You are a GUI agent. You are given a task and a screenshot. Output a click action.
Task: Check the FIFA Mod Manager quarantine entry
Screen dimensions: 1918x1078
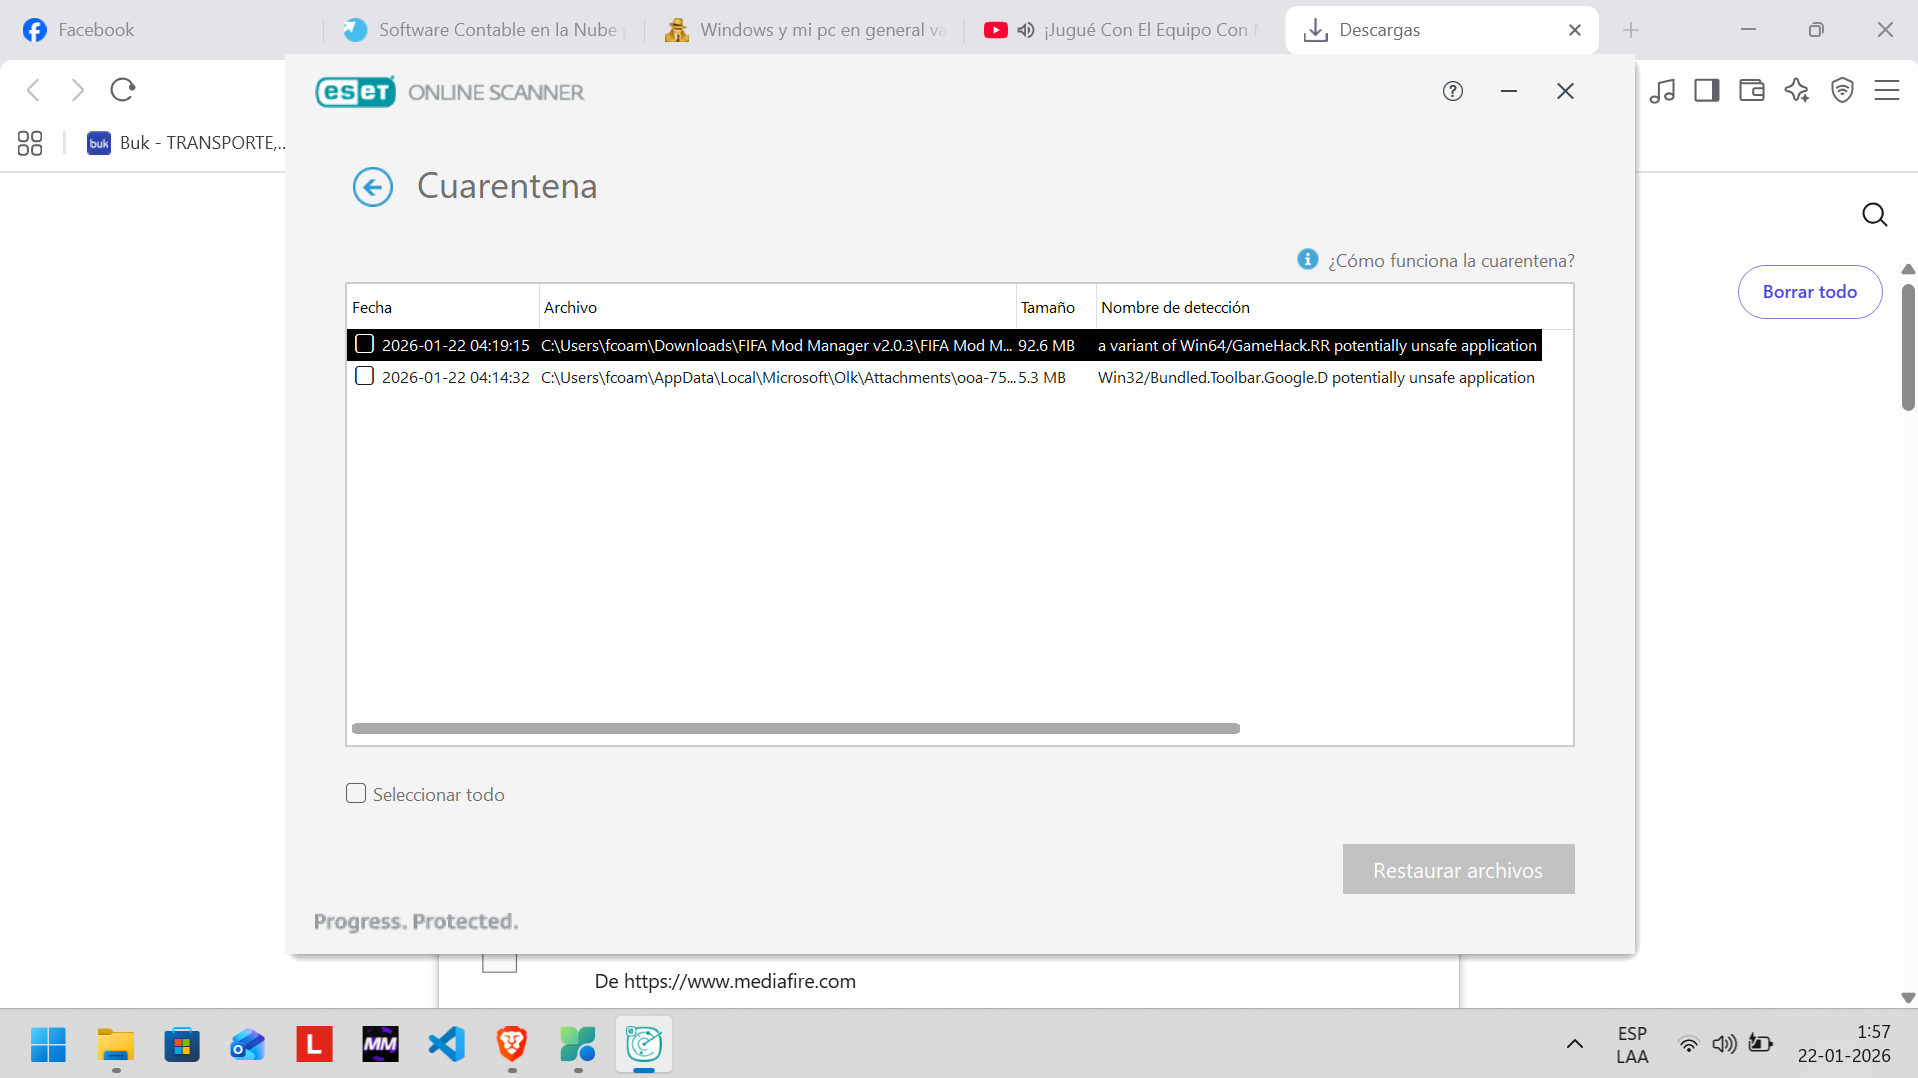pos(365,344)
